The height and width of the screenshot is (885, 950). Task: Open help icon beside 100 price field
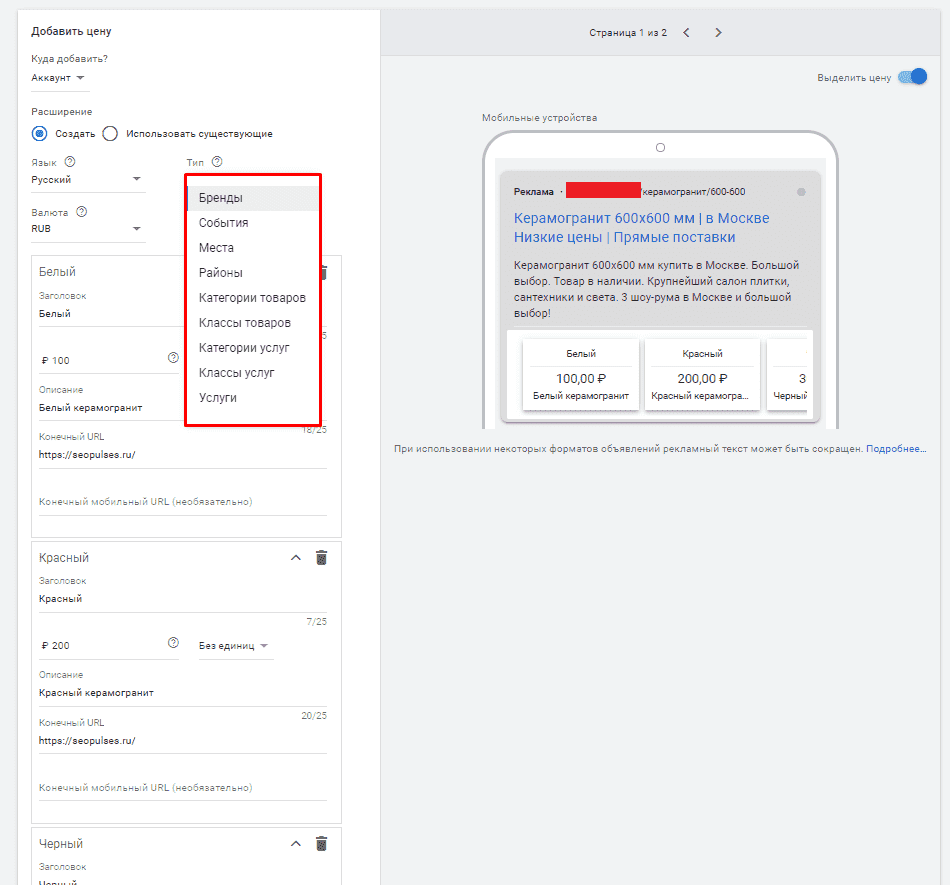(173, 357)
